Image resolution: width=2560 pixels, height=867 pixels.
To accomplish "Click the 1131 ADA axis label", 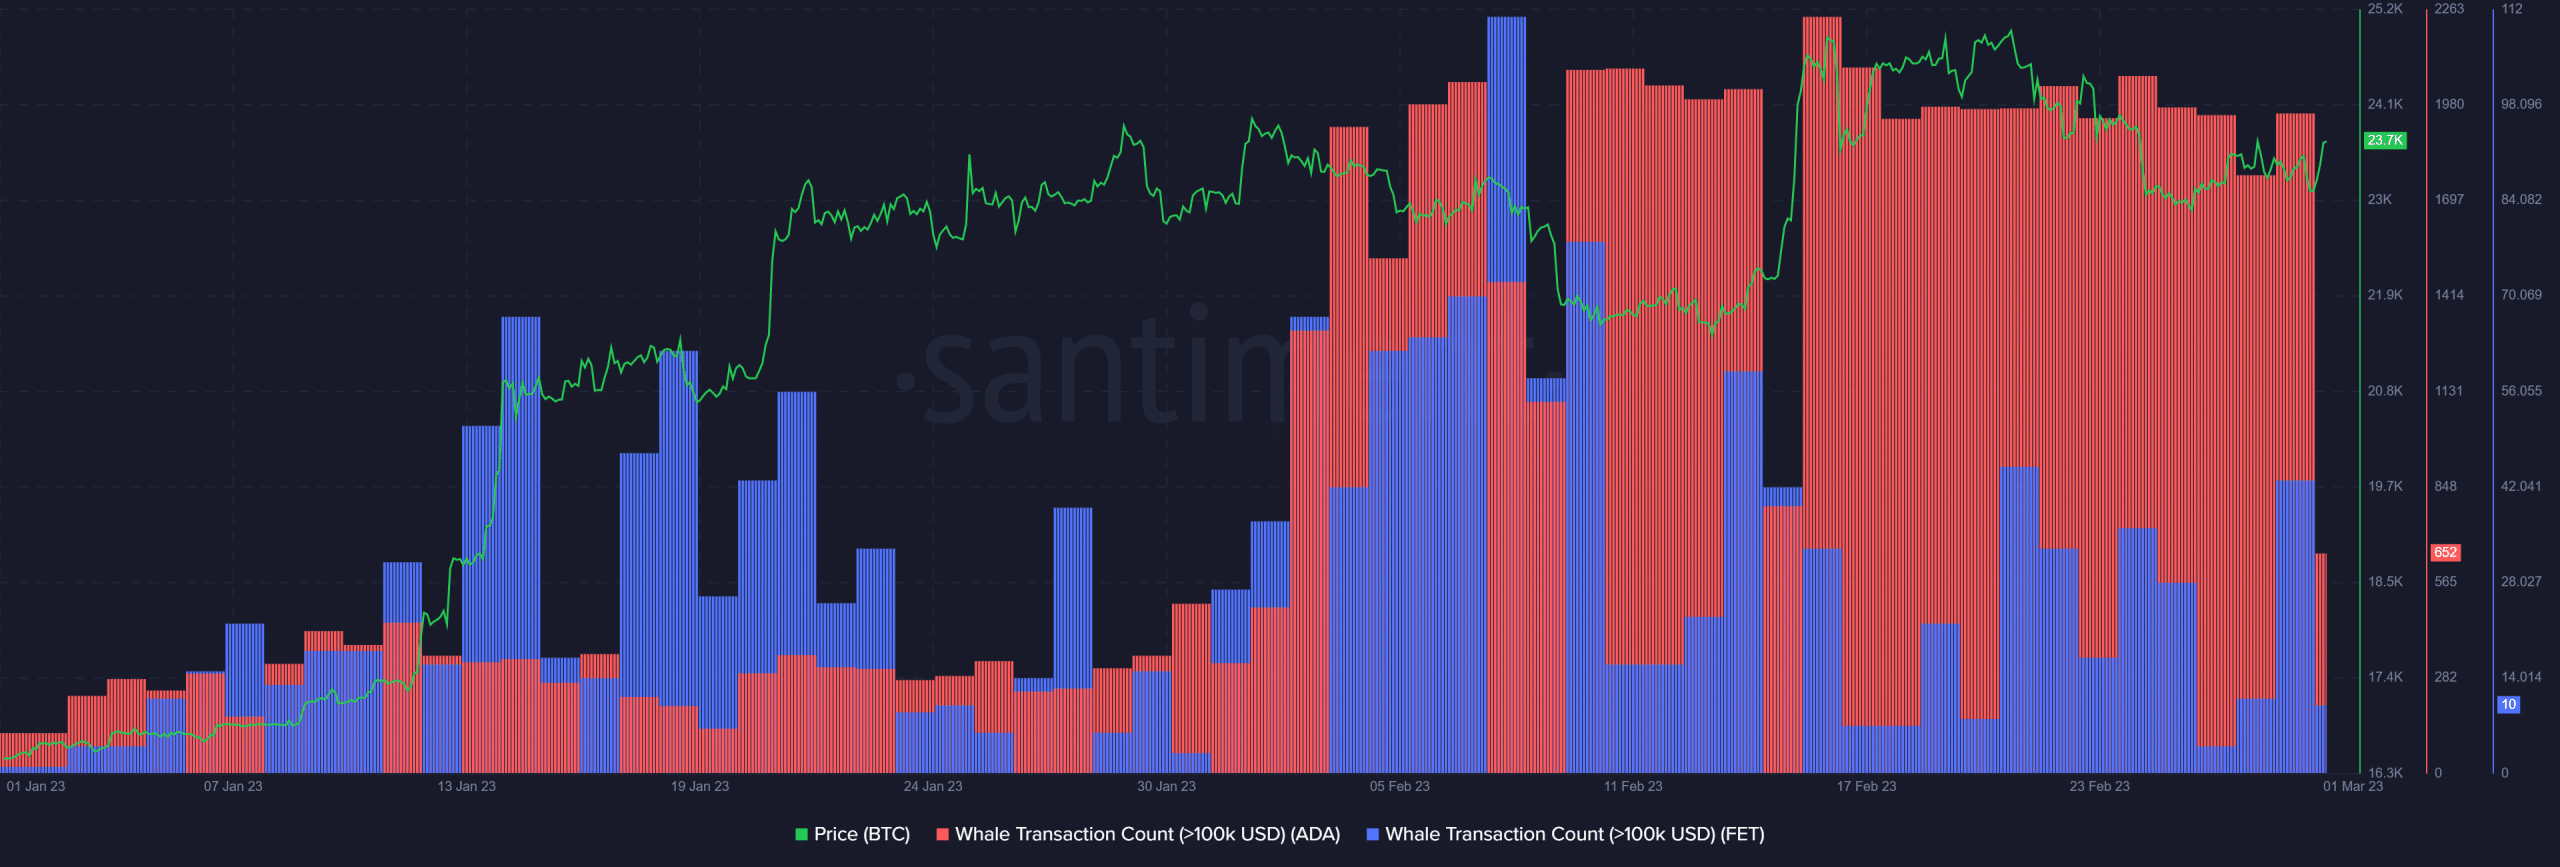I will (2449, 391).
